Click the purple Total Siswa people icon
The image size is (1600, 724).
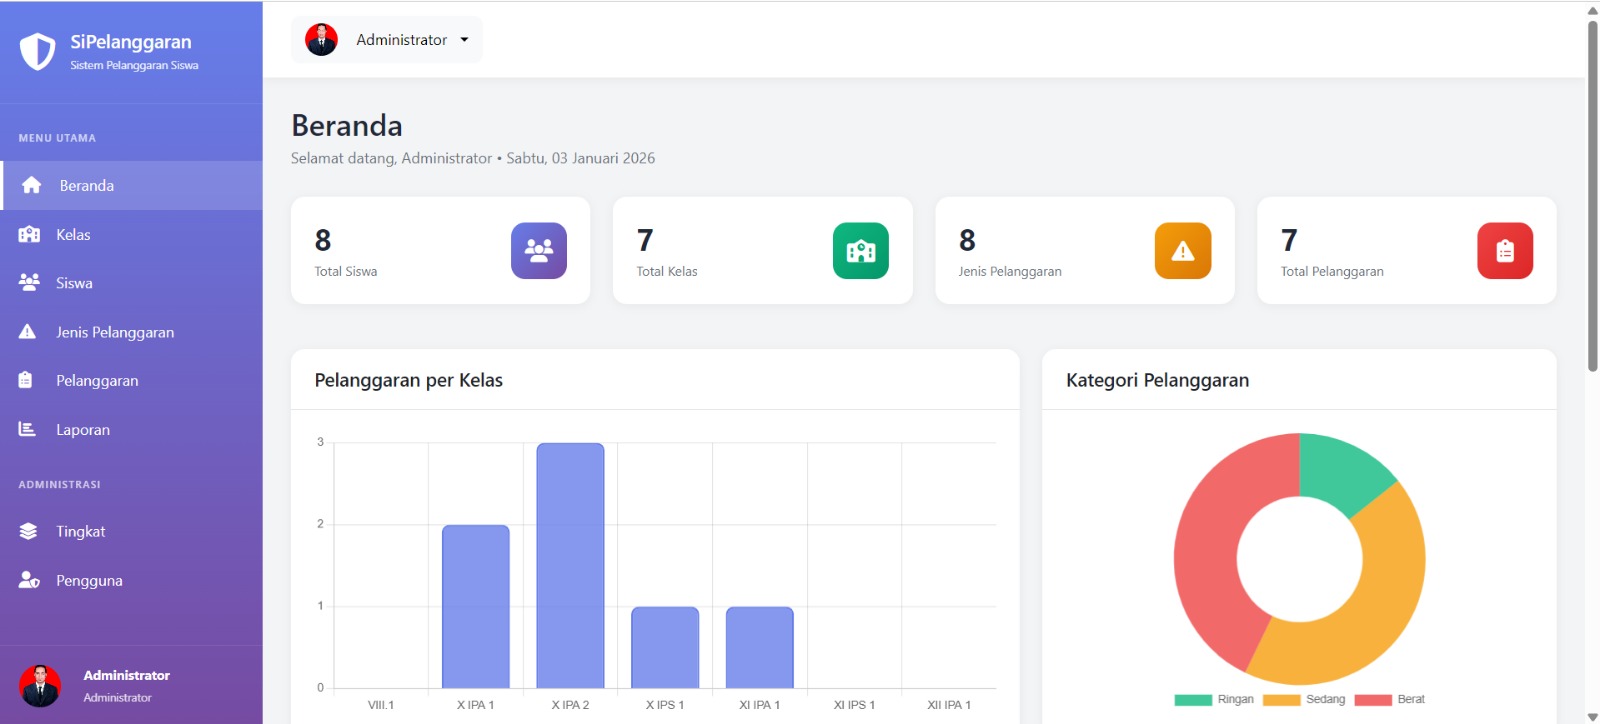click(x=539, y=250)
